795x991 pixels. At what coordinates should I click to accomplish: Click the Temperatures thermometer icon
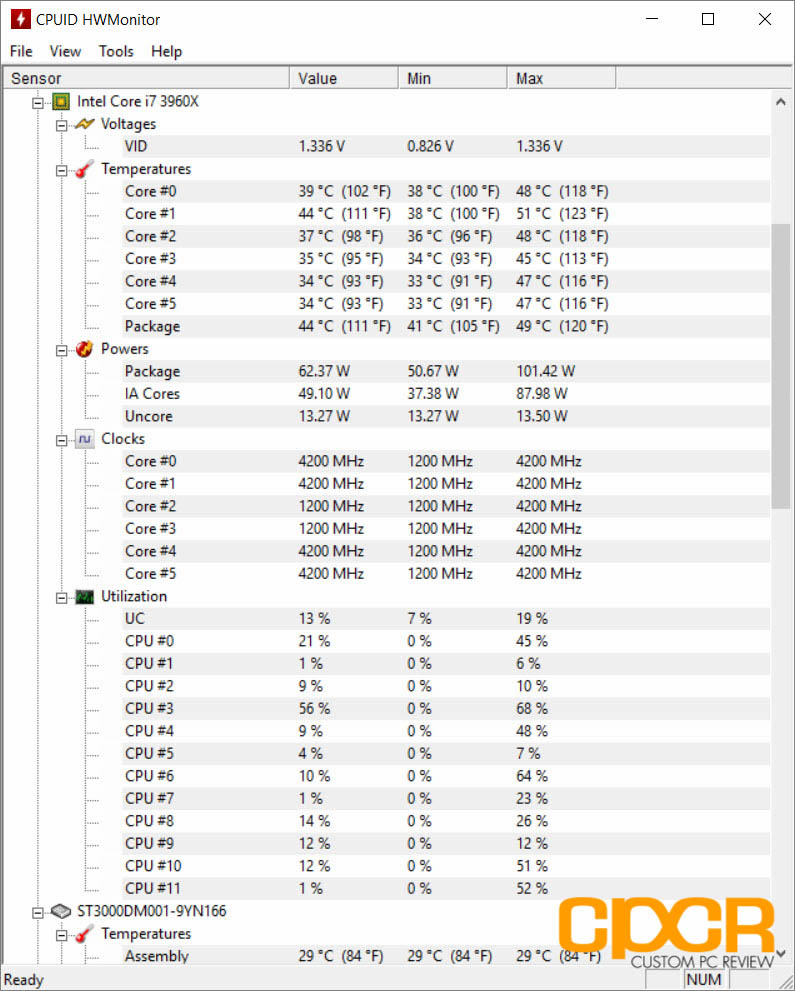coord(85,169)
